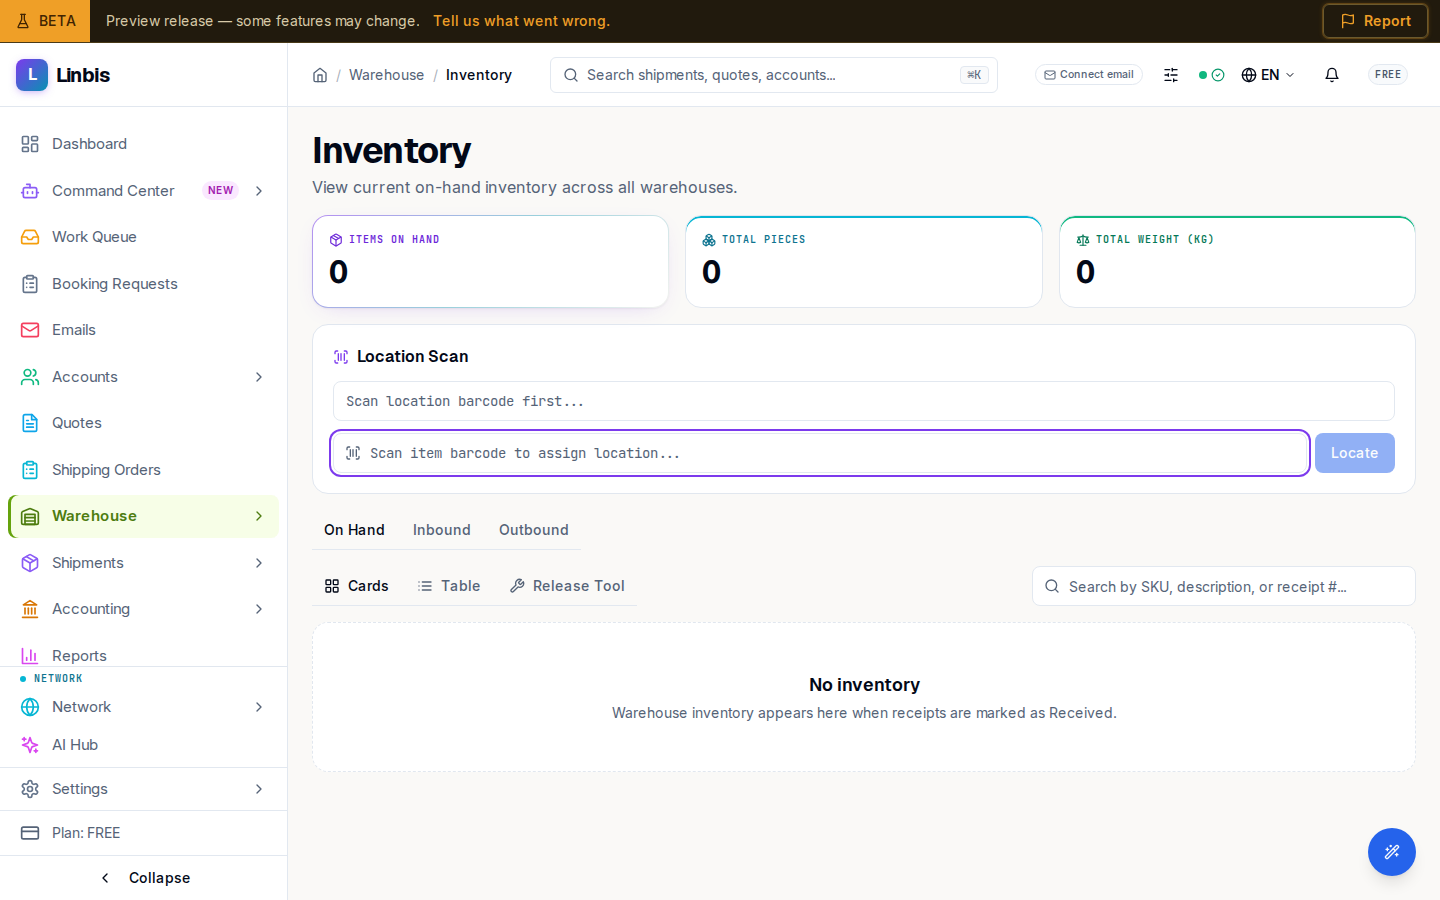
Task: Expand the Accounts submenu chevron
Action: click(x=259, y=377)
